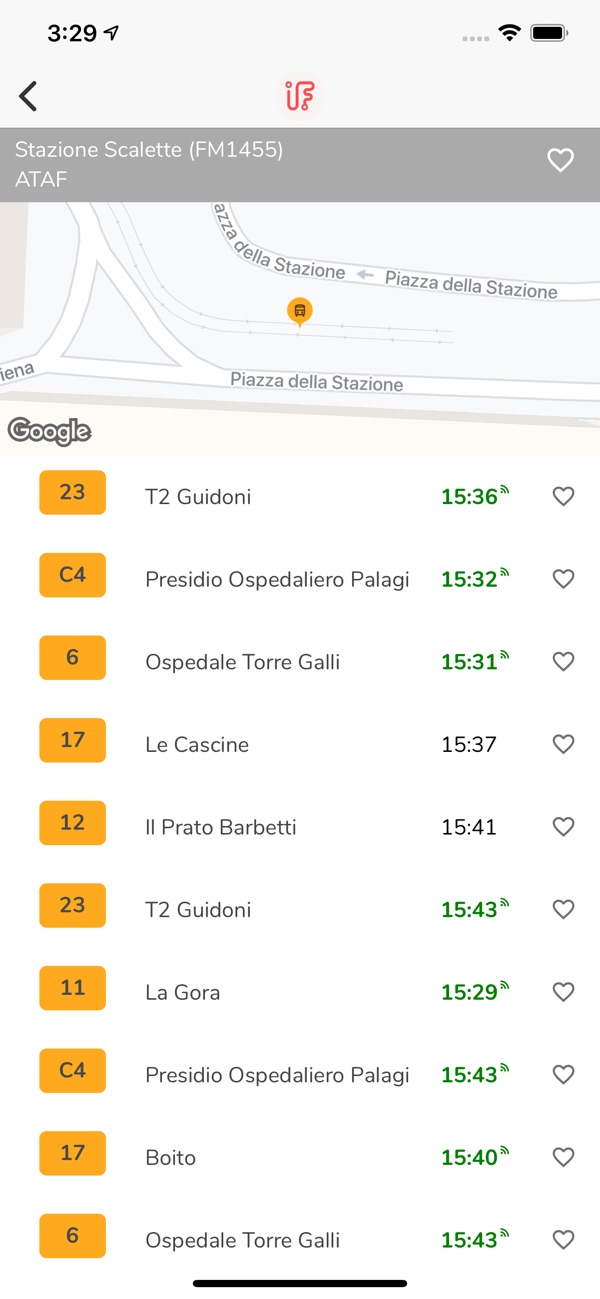
Task: Tap the Google logo on map
Action: (x=49, y=431)
